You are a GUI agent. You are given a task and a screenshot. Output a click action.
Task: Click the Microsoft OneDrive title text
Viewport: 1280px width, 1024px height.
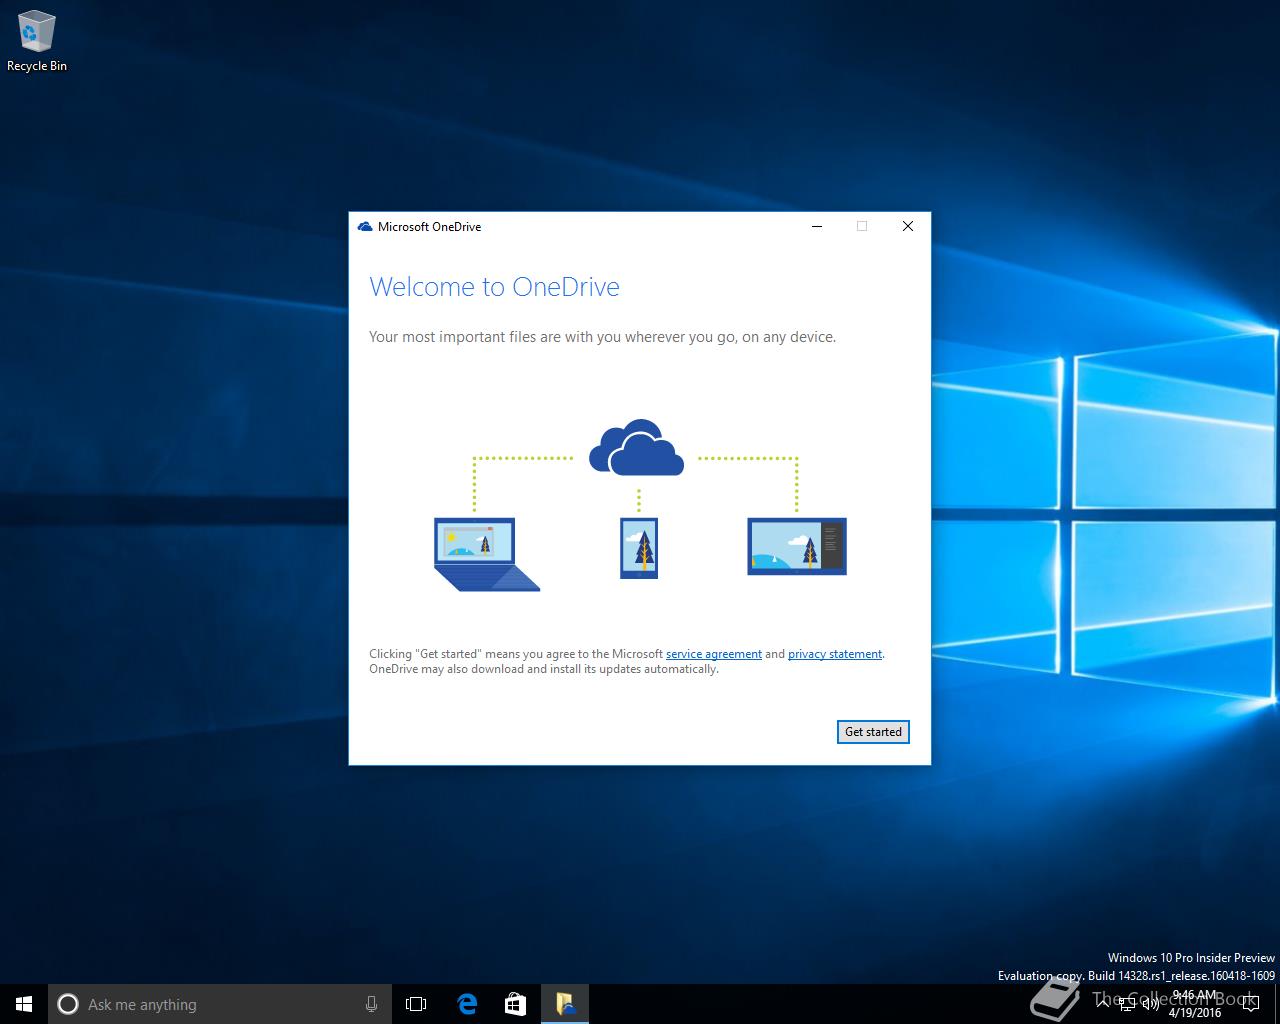coord(429,227)
